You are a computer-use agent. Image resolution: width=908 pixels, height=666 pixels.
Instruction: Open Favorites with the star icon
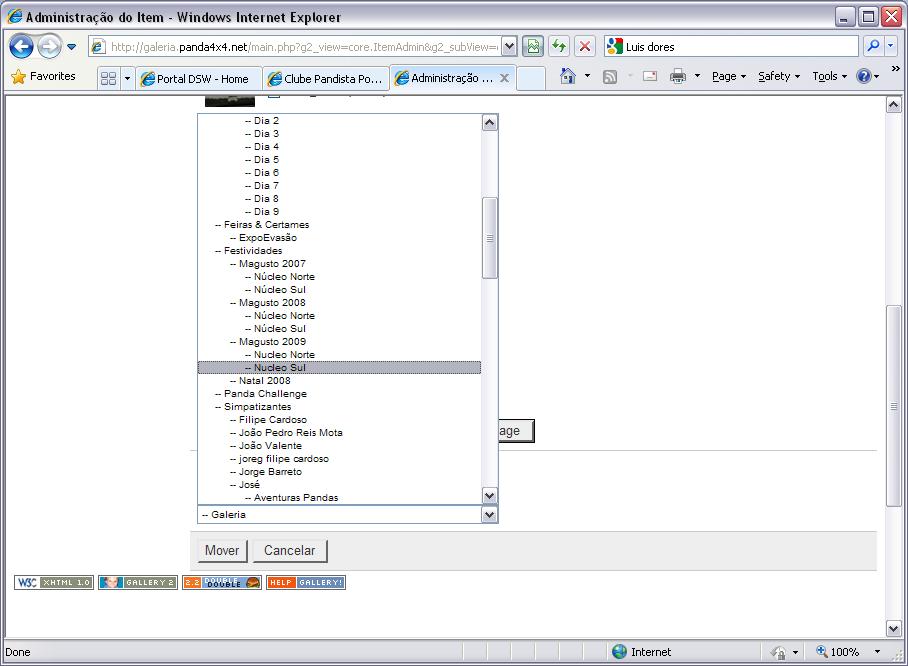pos(43,76)
